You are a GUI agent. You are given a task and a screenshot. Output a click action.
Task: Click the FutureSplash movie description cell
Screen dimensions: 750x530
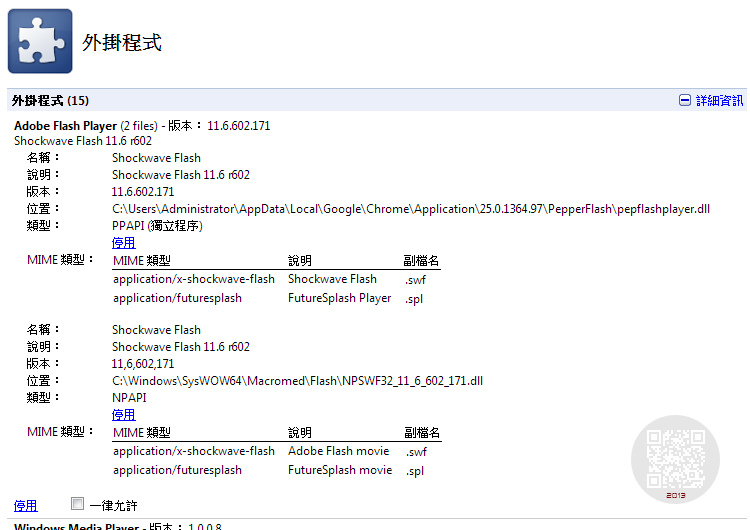[340, 470]
